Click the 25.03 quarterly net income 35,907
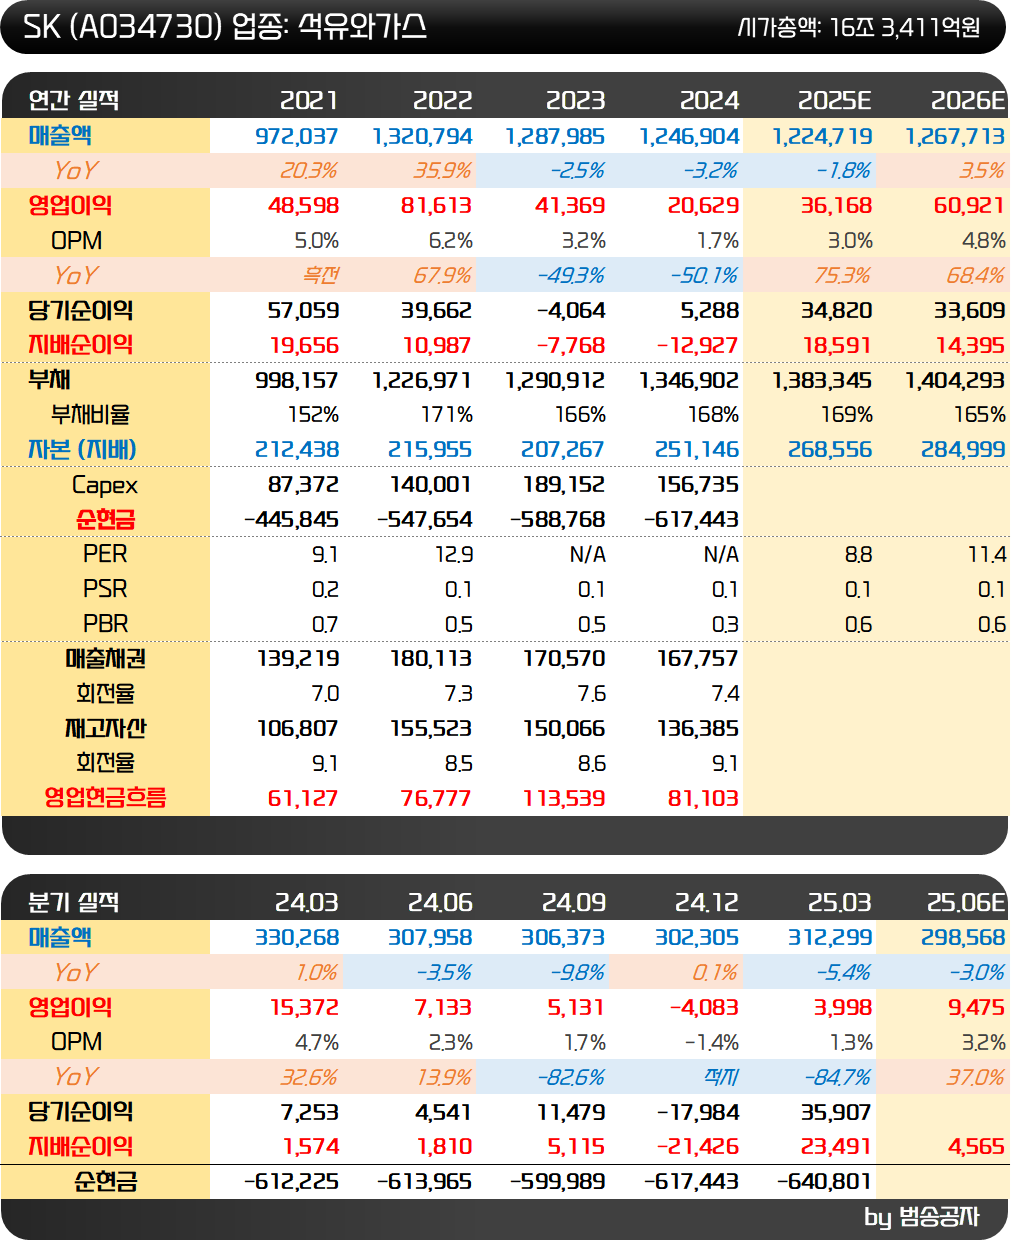1011x1240 pixels. [x=837, y=1112]
